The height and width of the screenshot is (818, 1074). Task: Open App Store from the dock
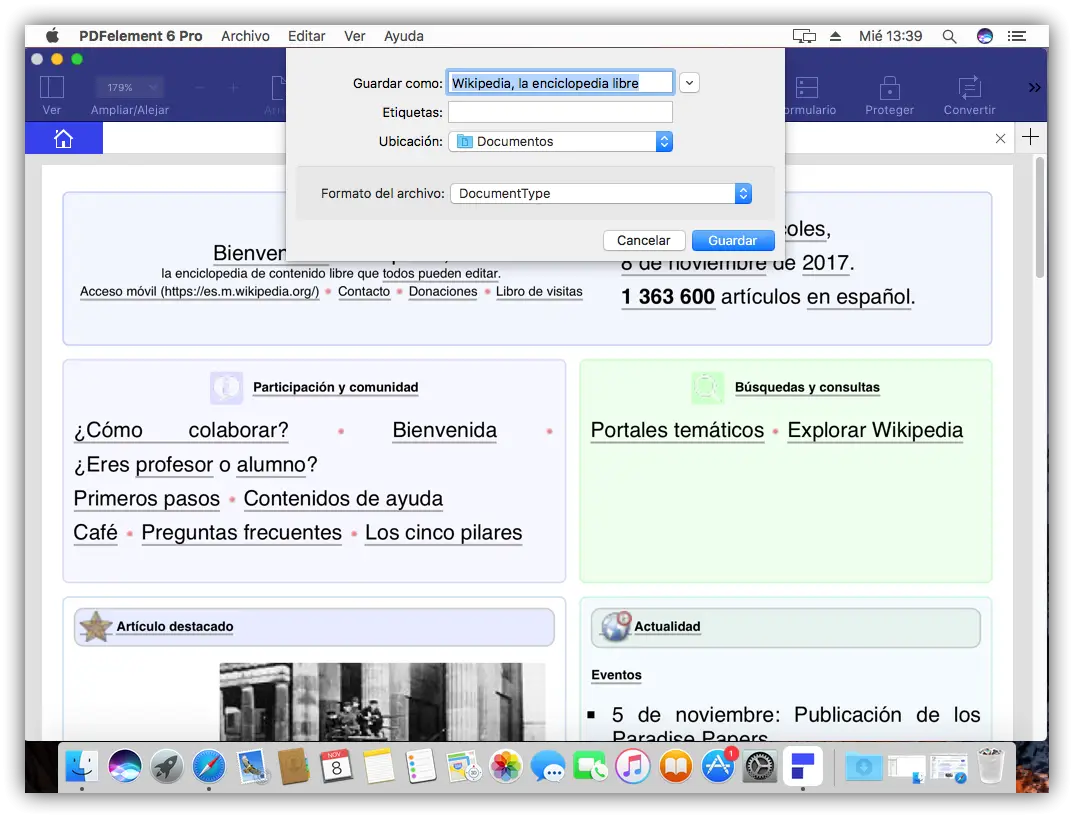[718, 765]
